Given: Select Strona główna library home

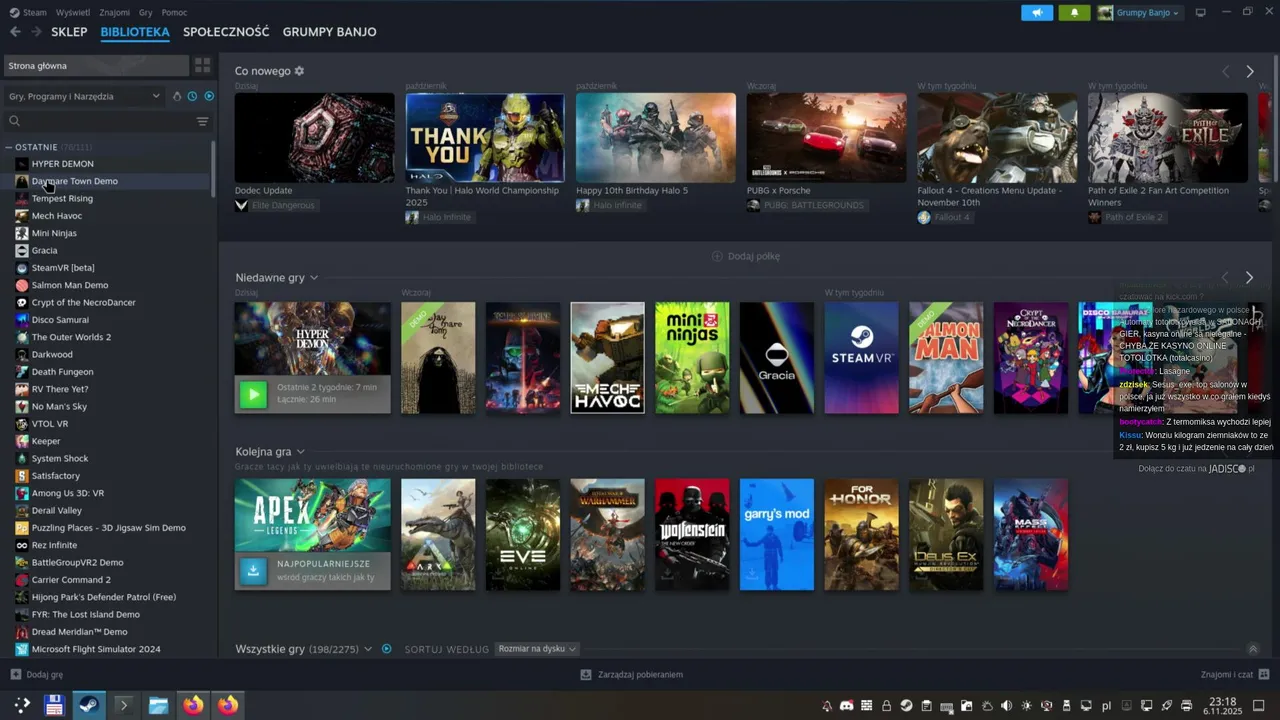Looking at the screenshot, I should (x=96, y=66).
